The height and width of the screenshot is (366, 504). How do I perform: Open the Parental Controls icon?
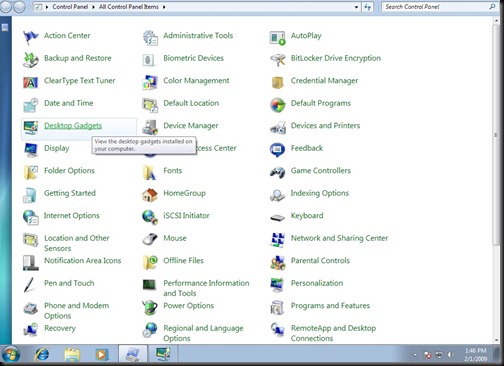pos(278,262)
